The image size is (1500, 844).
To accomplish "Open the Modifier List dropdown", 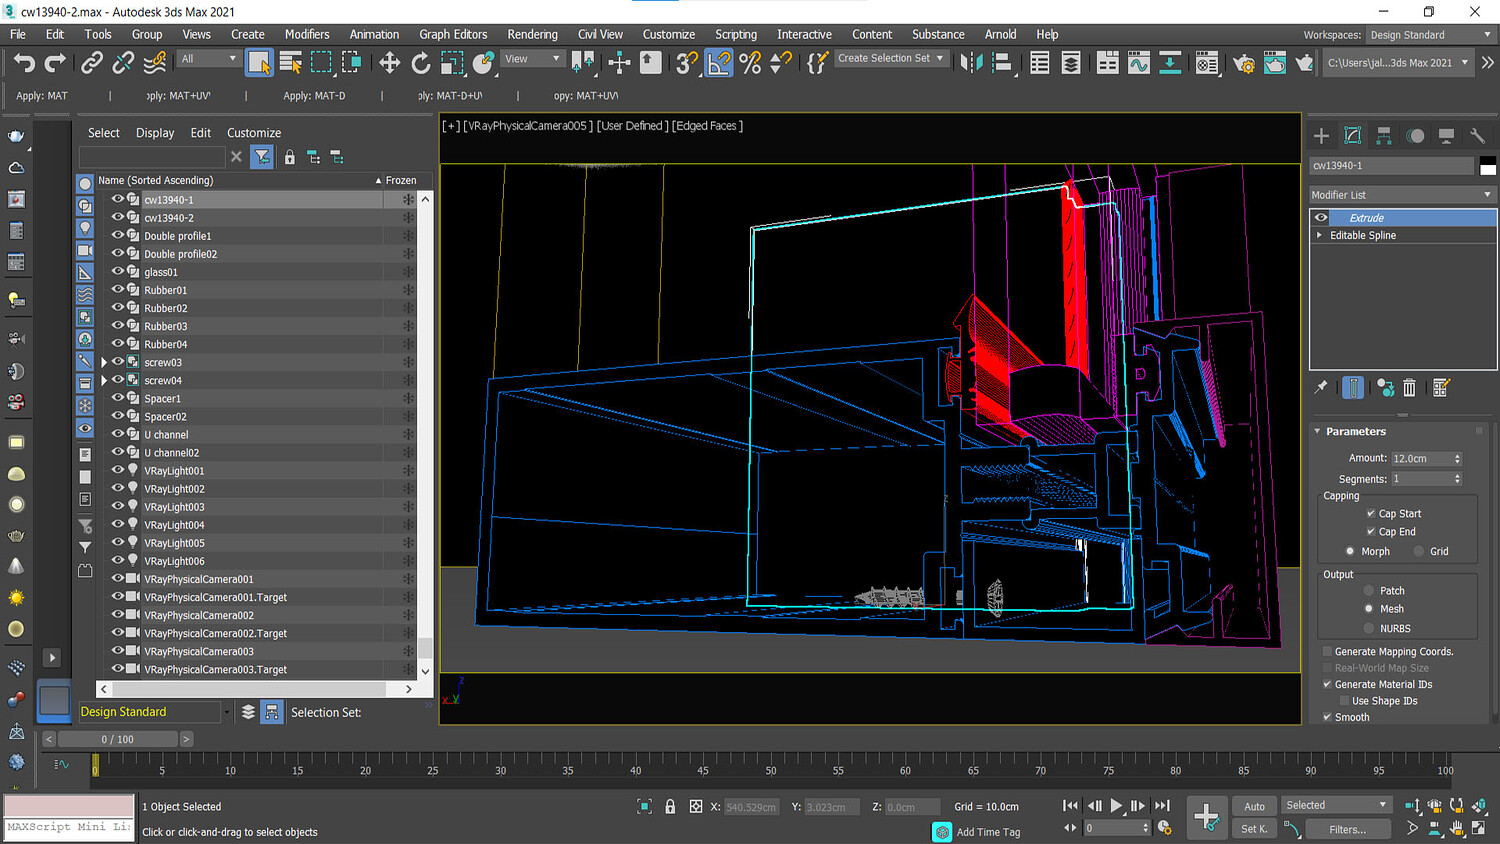I will [x=1402, y=195].
